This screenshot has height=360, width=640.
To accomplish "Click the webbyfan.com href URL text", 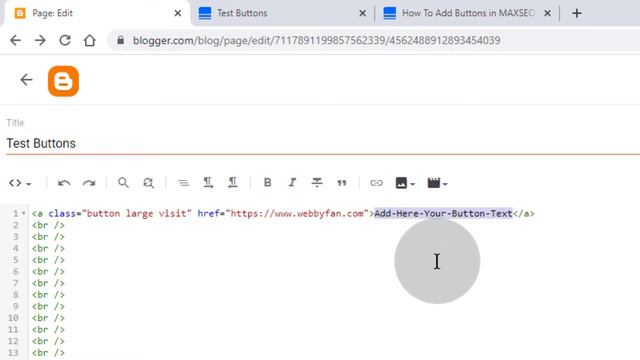I will (297, 213).
